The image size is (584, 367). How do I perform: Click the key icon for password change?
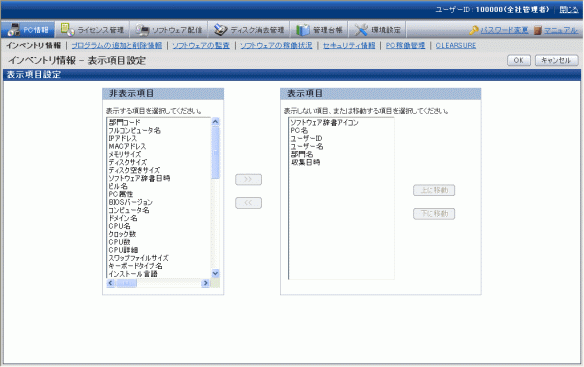pyautogui.click(x=474, y=30)
